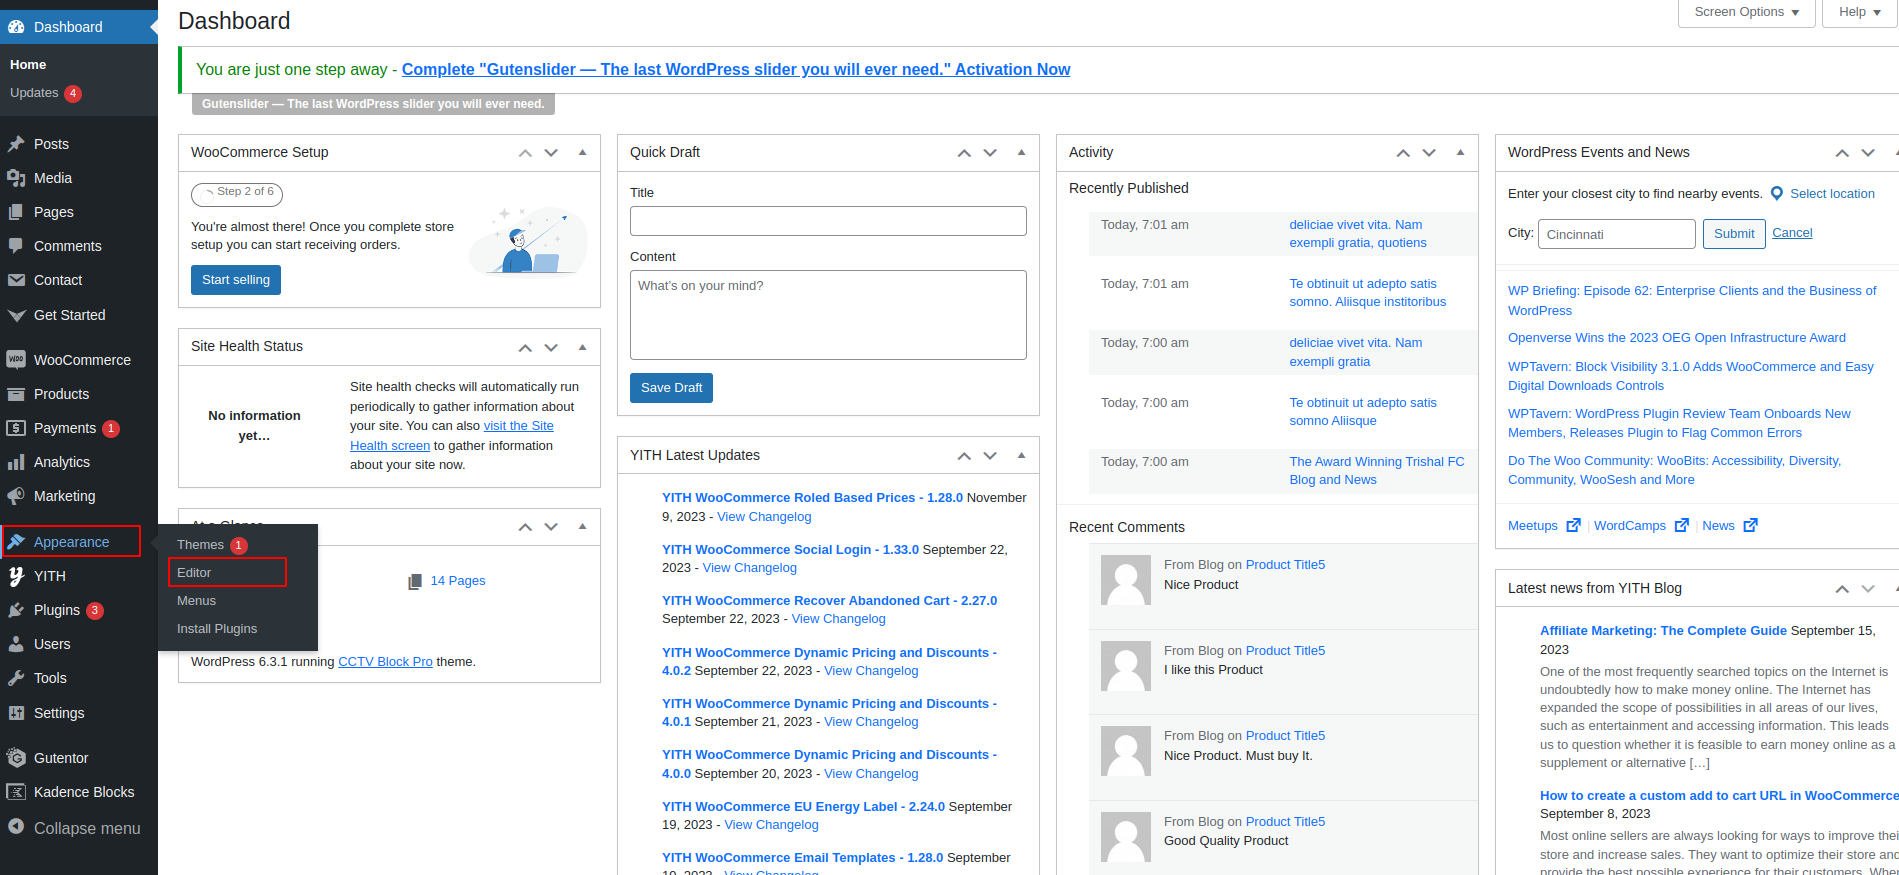Open the Screen Options dropdown

[x=1746, y=12]
